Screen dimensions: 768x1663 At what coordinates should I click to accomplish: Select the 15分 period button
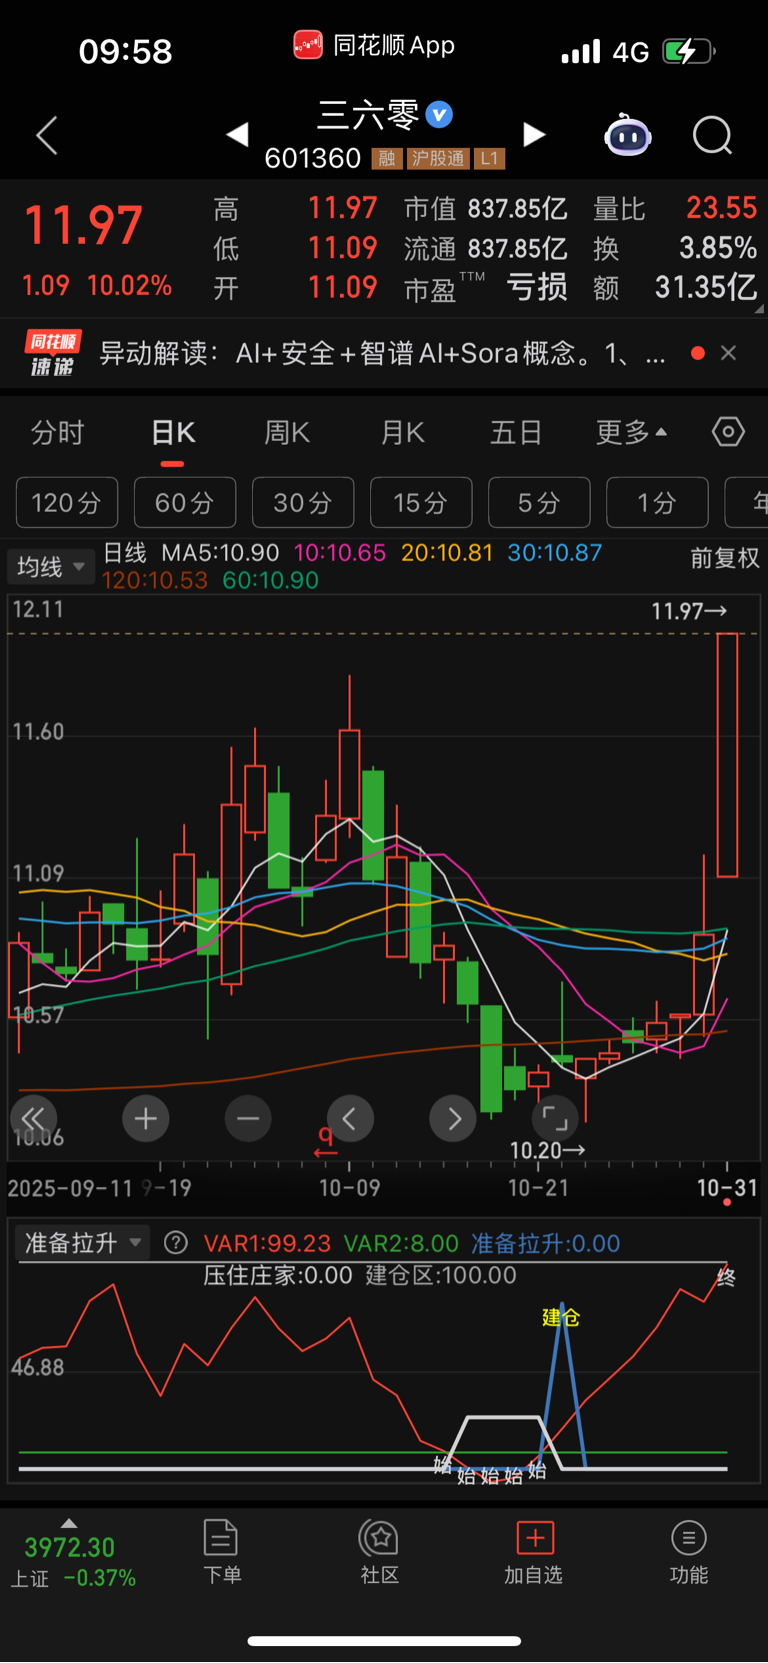421,502
